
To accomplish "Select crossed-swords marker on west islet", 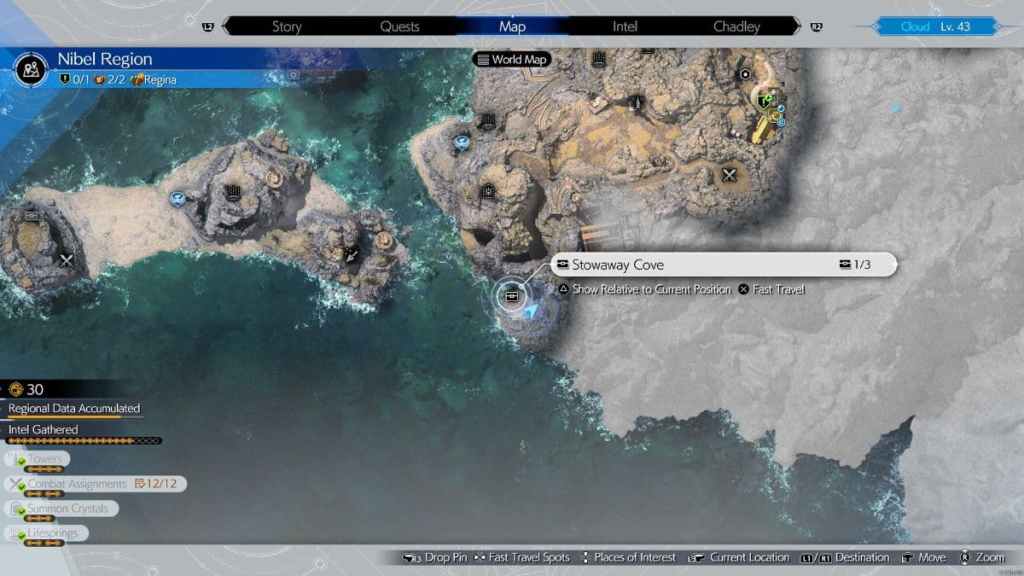I will pyautogui.click(x=66, y=261).
